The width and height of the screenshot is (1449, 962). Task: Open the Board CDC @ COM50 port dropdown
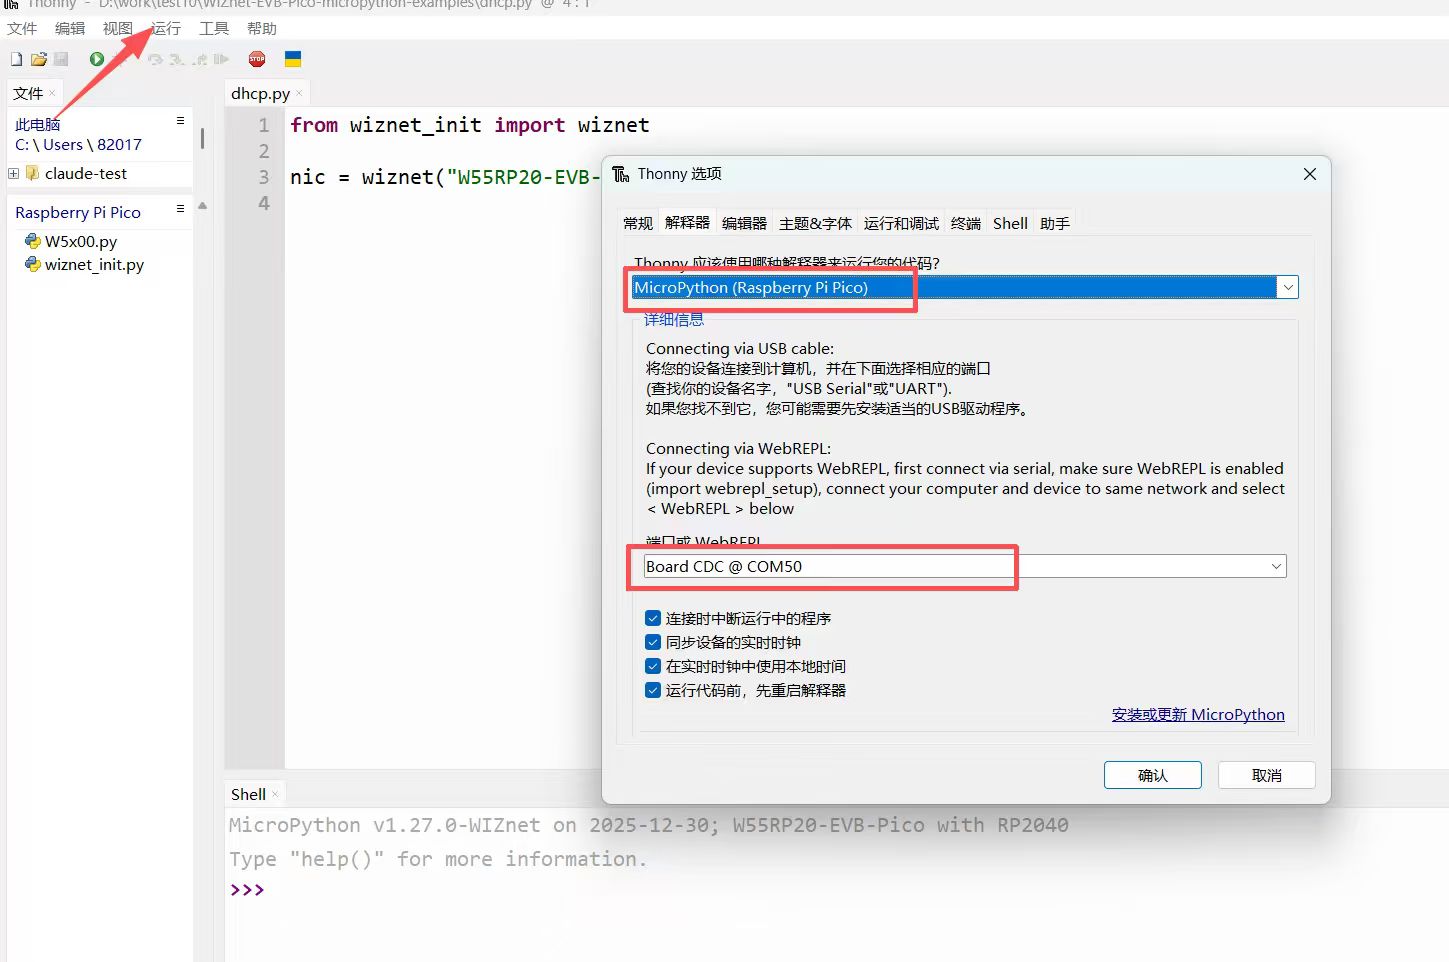pyautogui.click(x=1276, y=567)
